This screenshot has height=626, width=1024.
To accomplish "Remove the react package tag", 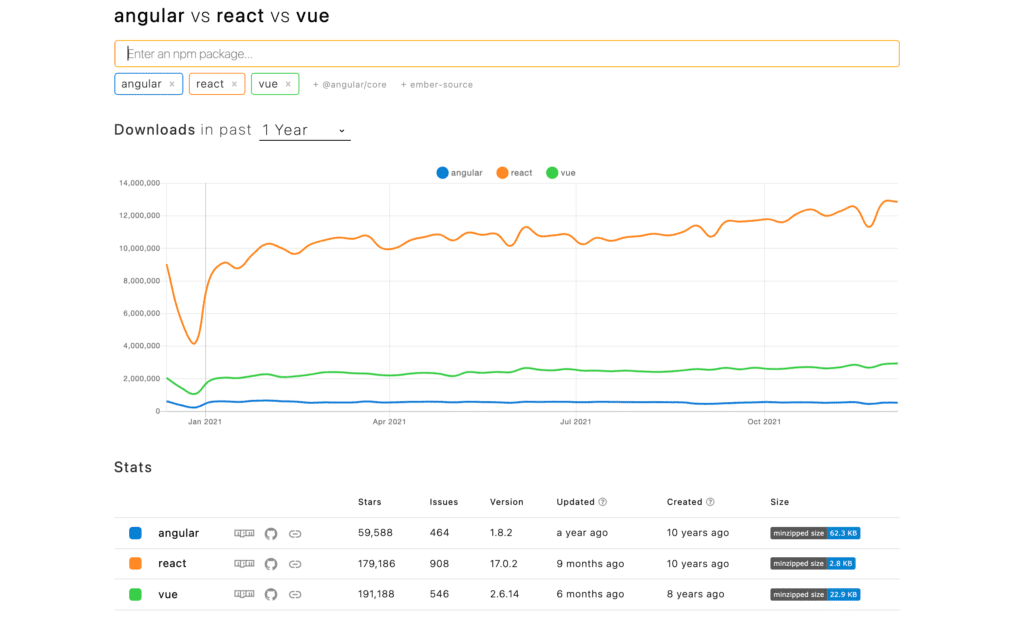I will point(234,84).
